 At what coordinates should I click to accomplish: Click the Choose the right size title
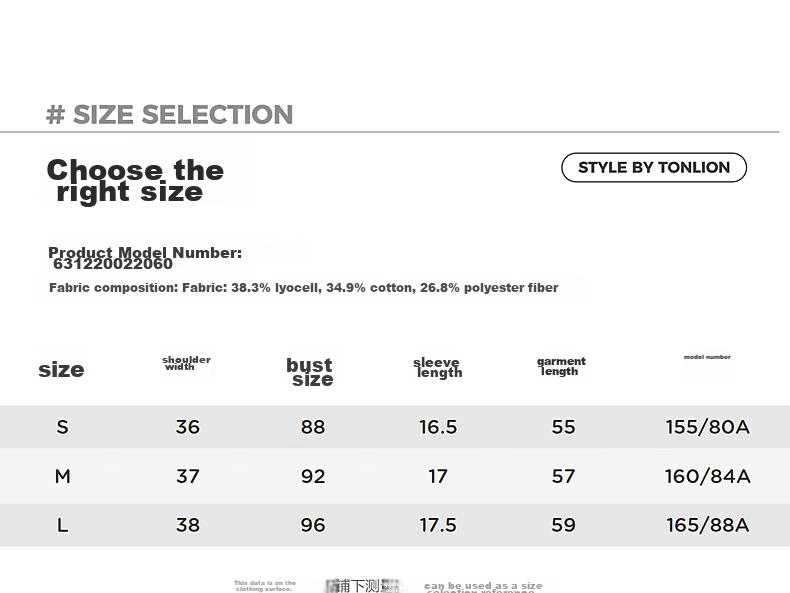(x=135, y=180)
